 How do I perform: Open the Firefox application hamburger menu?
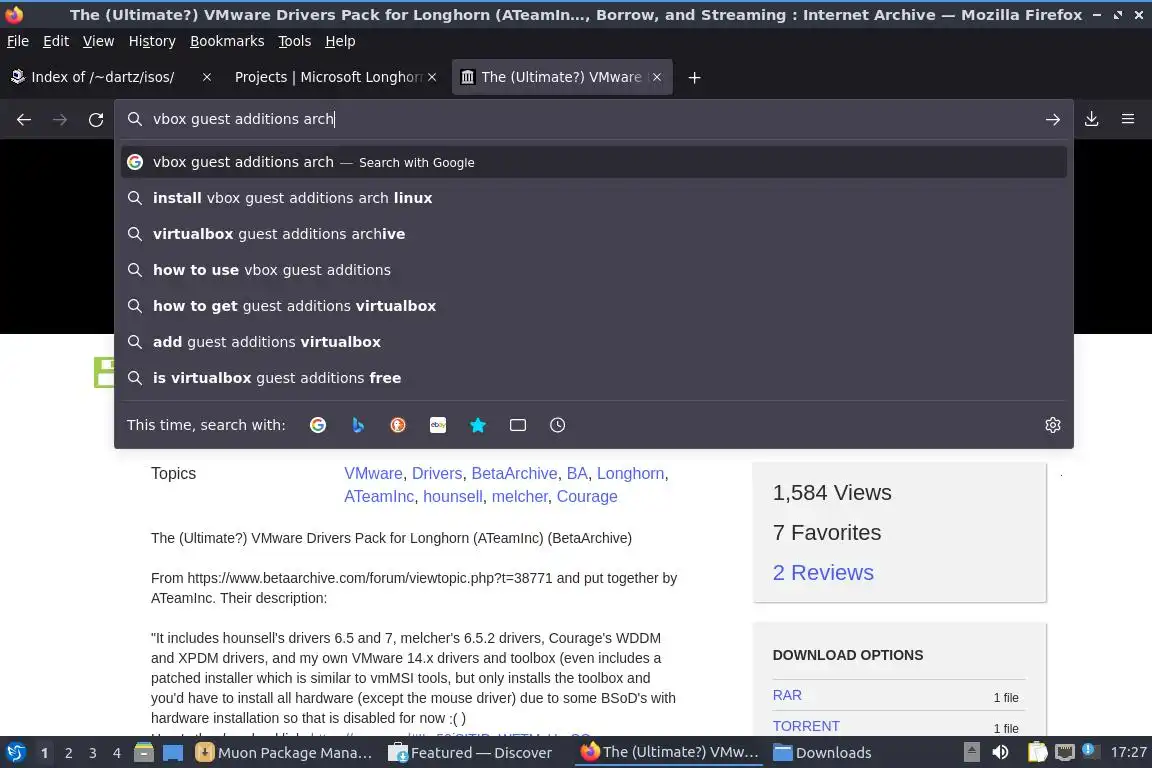pos(1128,119)
